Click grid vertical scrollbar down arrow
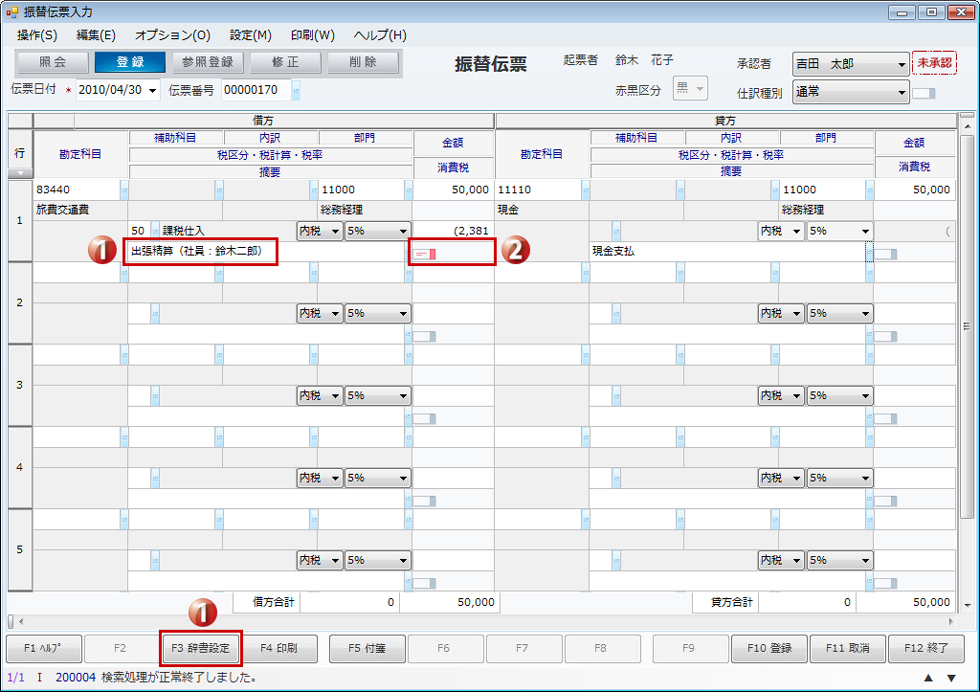Screen dimensions: 980x692 [967, 605]
